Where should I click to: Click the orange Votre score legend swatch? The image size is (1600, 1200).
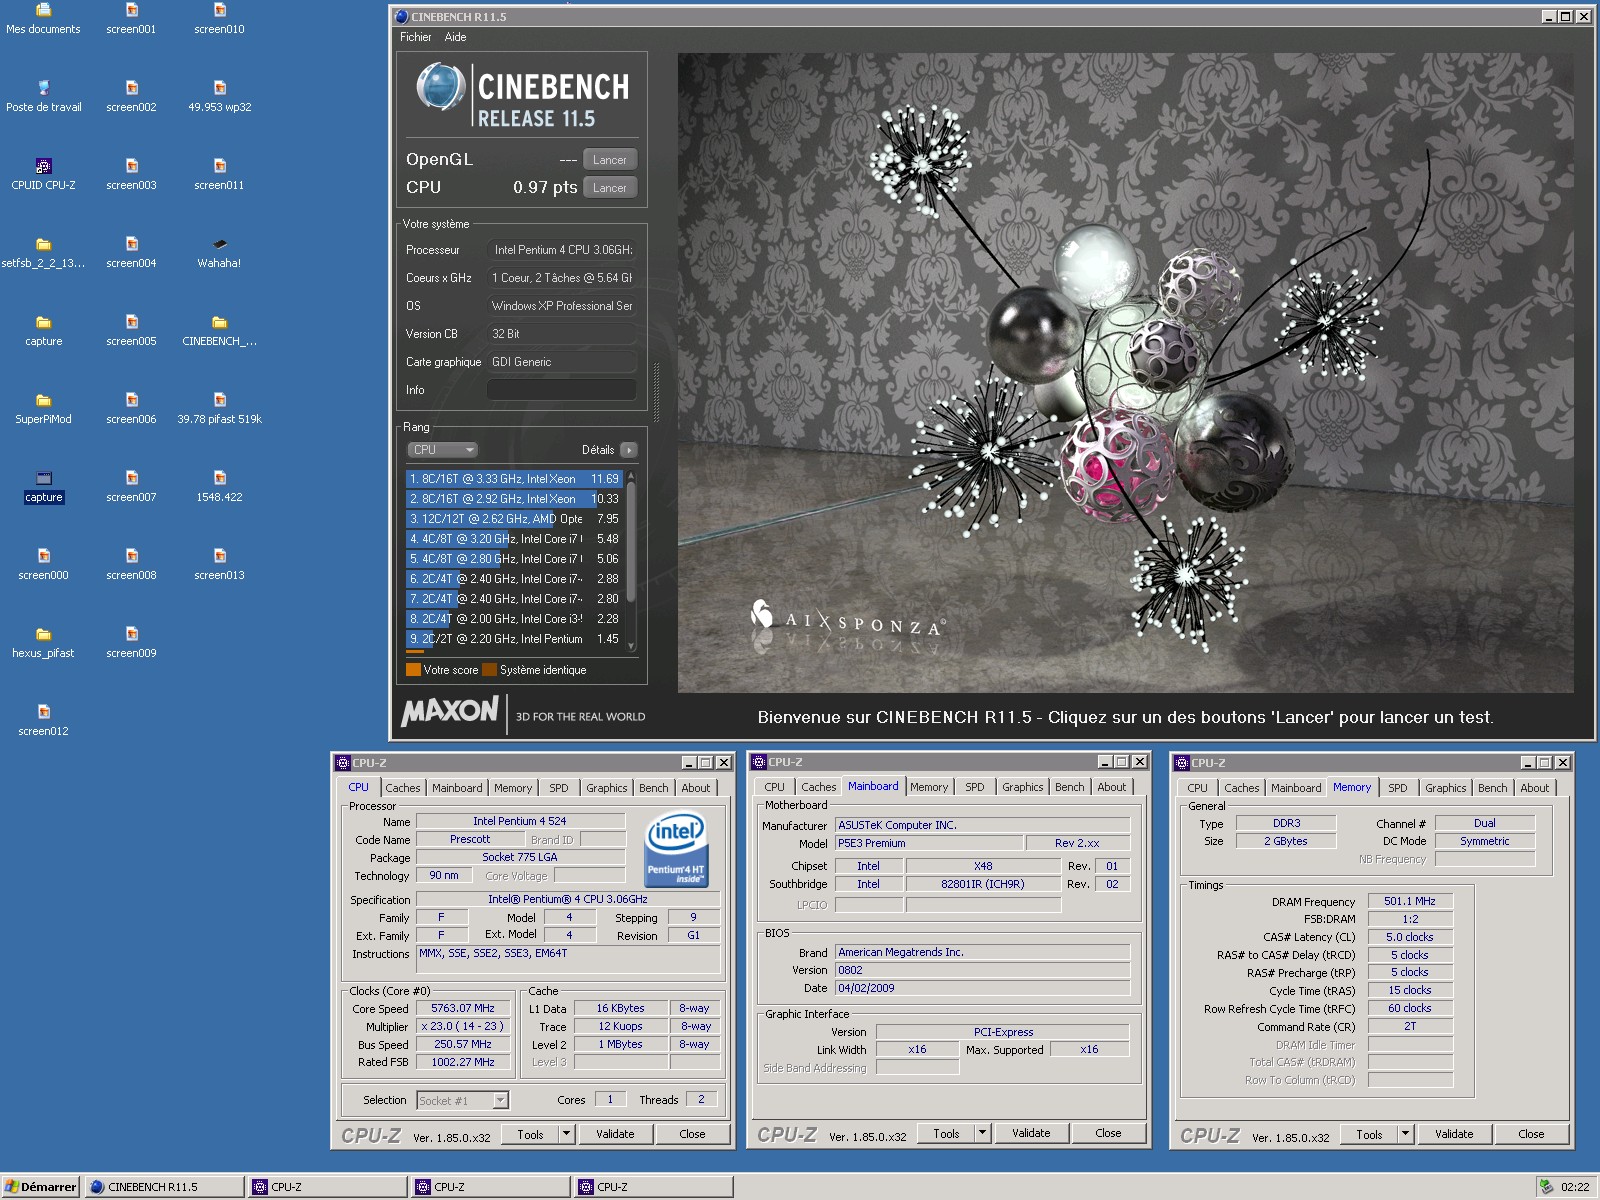413,670
